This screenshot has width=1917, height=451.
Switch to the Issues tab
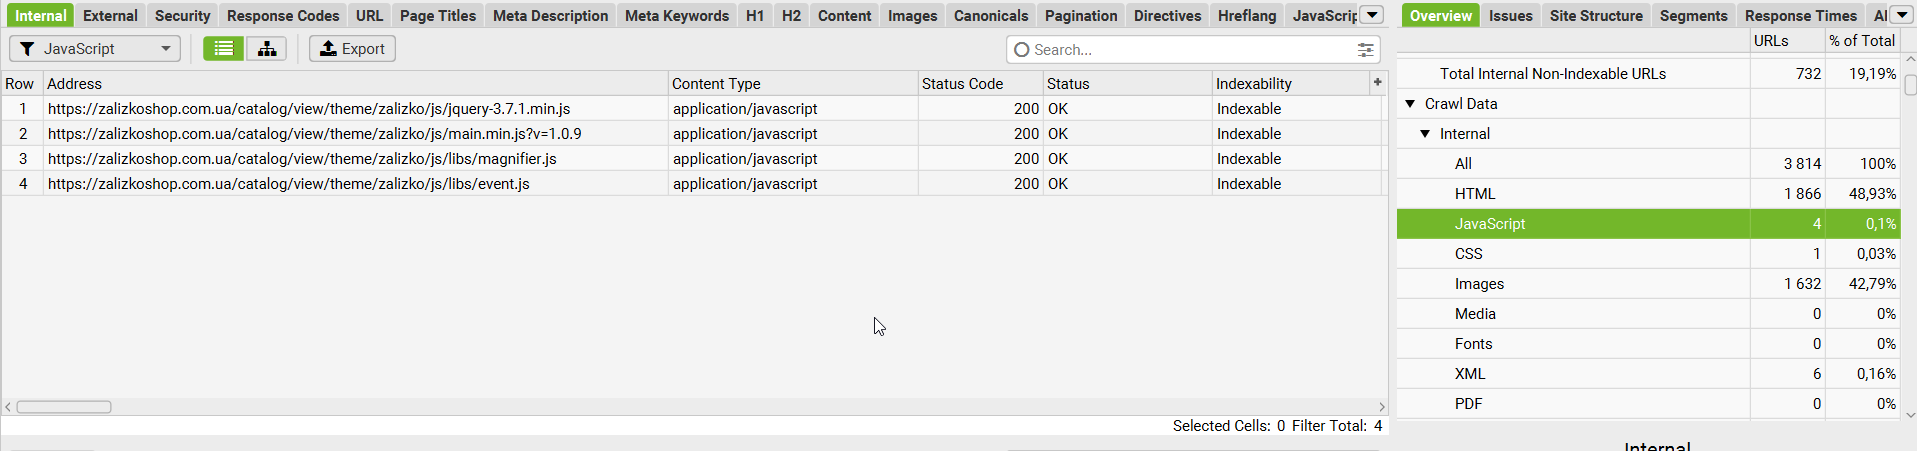(x=1510, y=15)
